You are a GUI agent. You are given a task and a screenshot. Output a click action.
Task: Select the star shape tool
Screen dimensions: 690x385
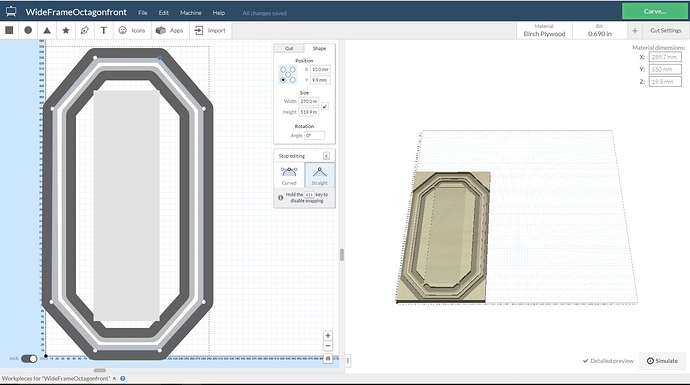pyautogui.click(x=66, y=30)
